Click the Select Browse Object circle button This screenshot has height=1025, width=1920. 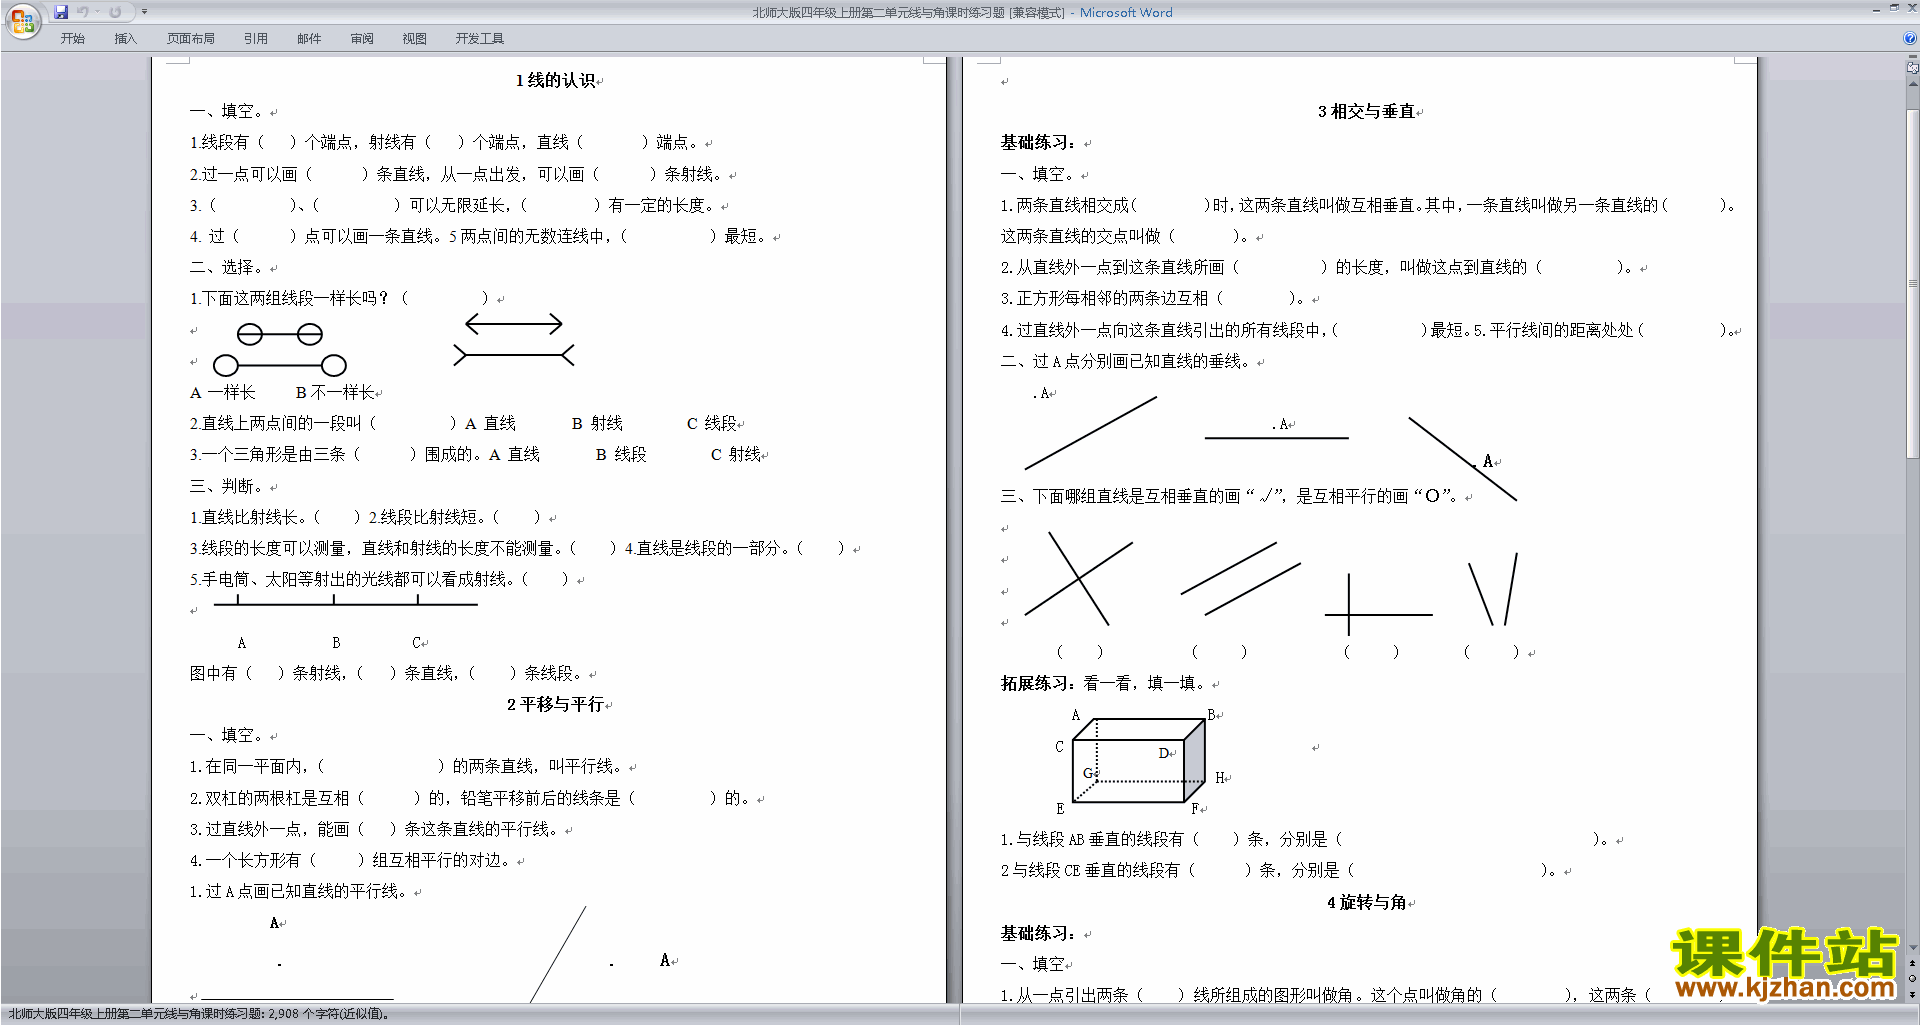pos(1913,979)
